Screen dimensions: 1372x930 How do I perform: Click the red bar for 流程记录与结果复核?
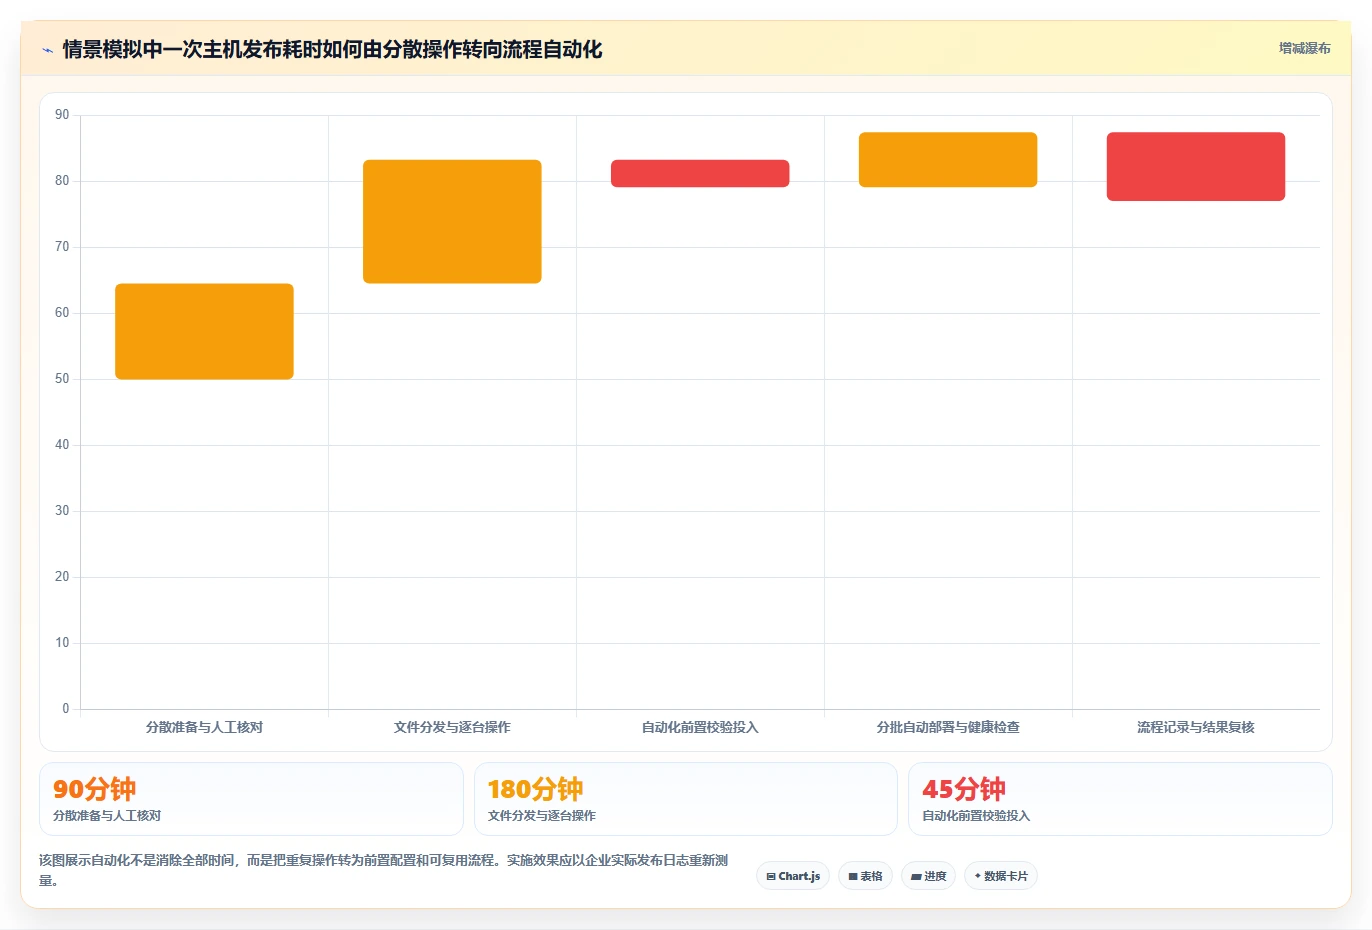1196,166
